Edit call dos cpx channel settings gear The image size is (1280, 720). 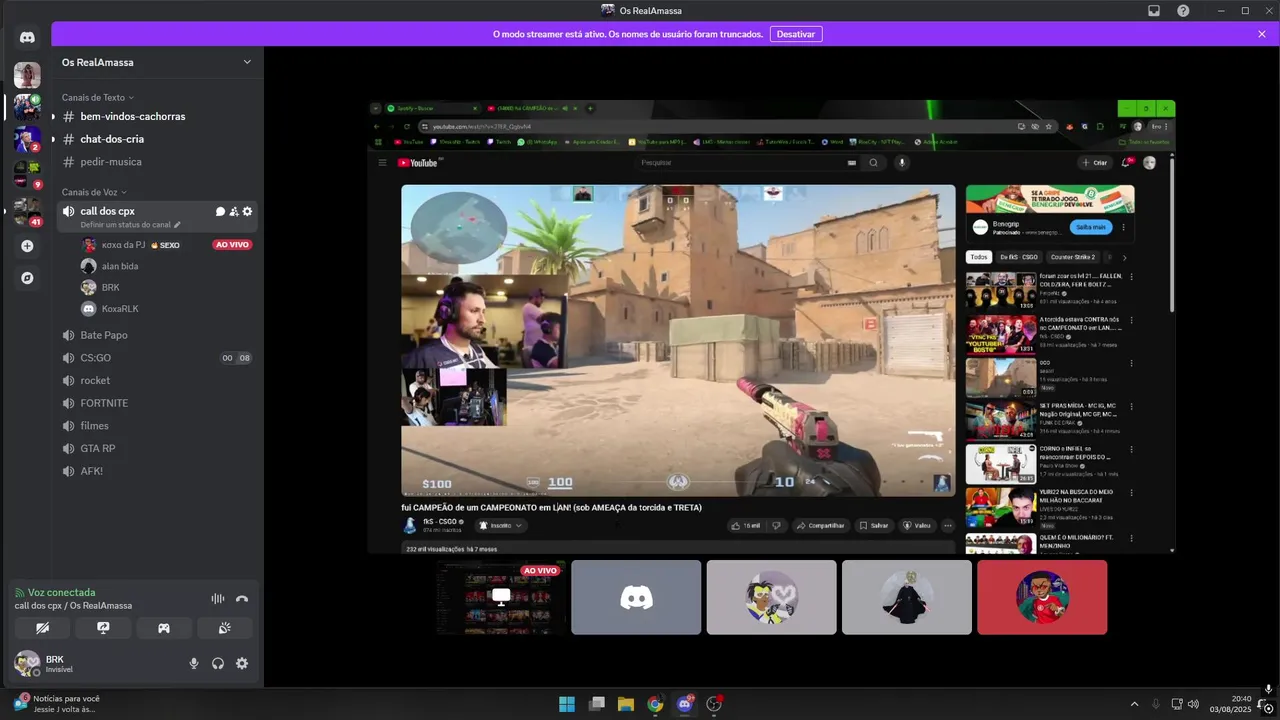coord(247,211)
